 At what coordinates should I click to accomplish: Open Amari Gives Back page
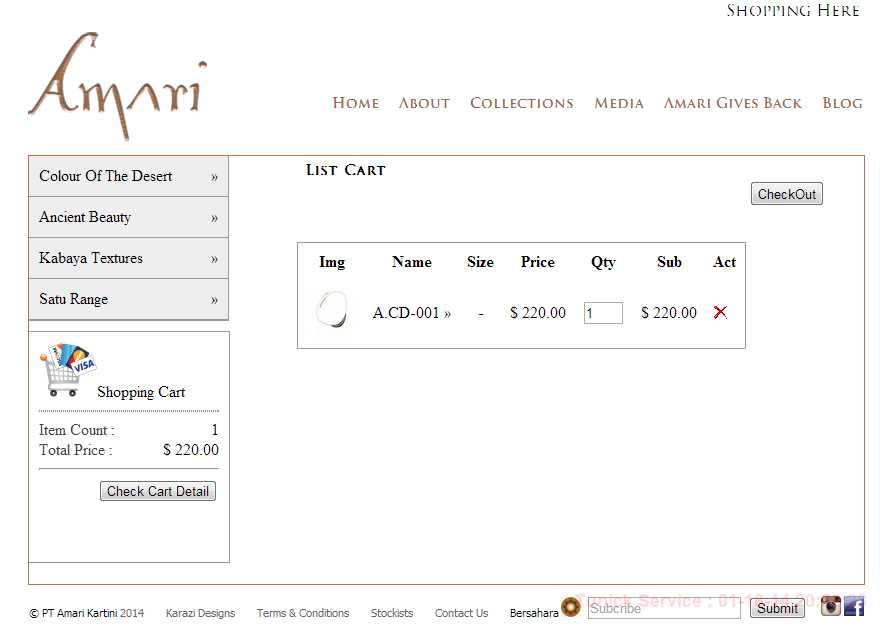pos(733,103)
